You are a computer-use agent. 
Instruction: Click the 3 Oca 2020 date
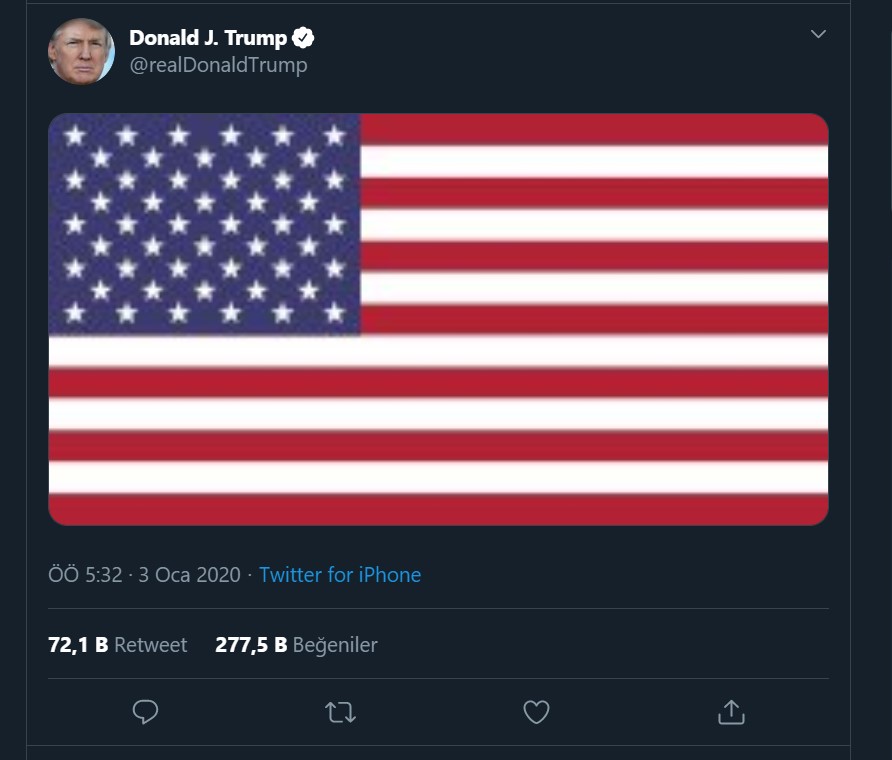[x=190, y=575]
